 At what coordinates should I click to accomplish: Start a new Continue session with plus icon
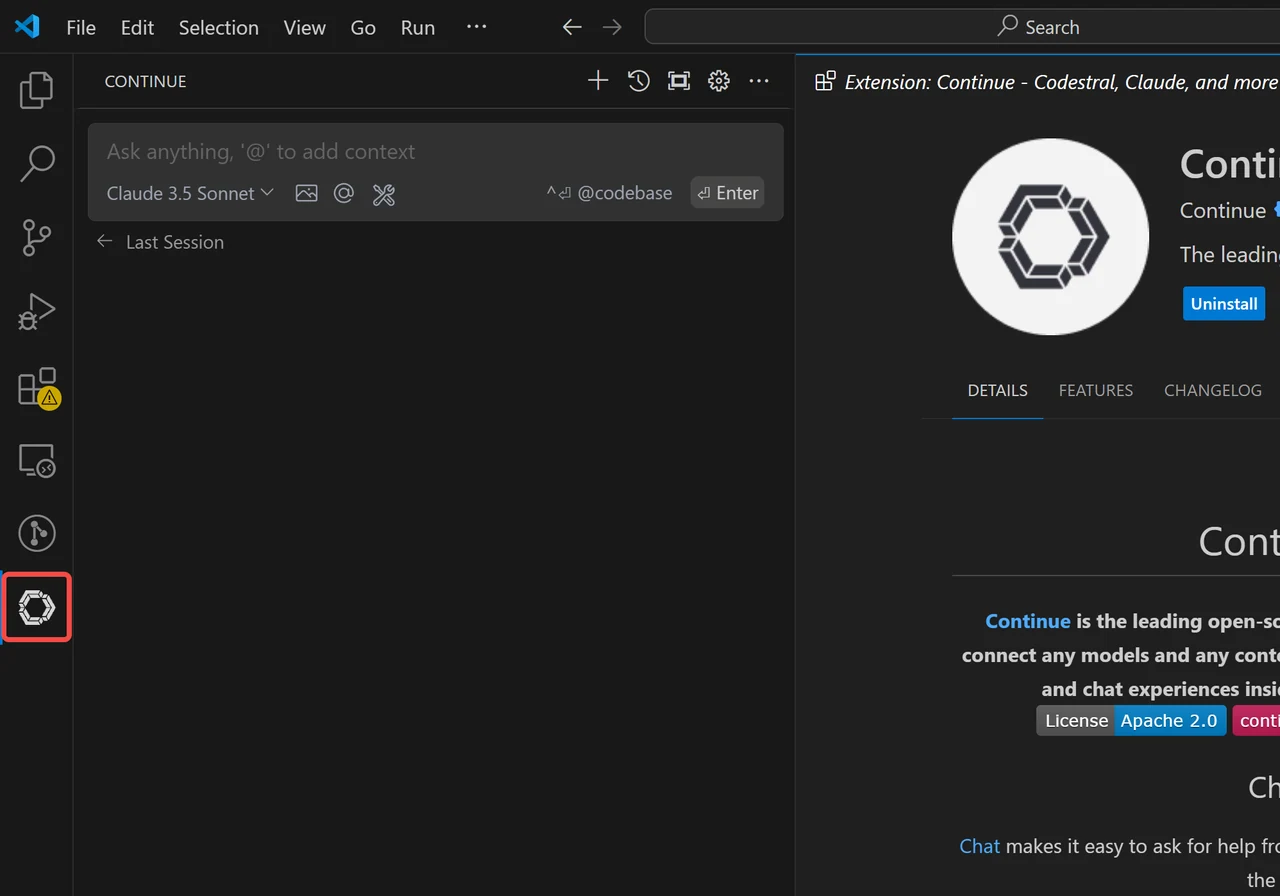598,81
